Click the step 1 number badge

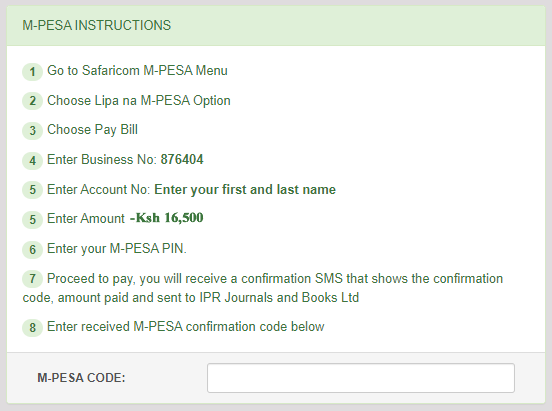click(x=32, y=72)
